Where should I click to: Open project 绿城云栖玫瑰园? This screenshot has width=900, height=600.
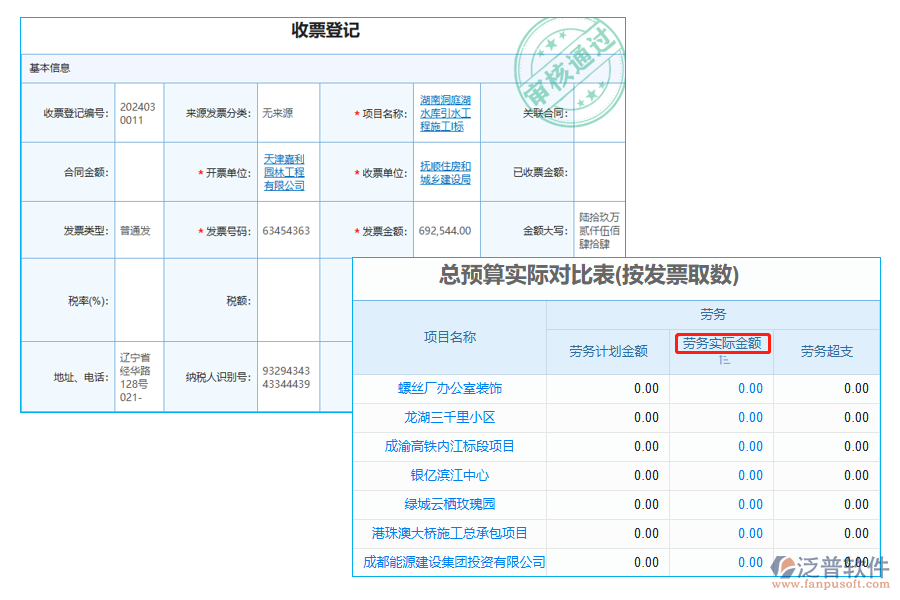pos(449,505)
